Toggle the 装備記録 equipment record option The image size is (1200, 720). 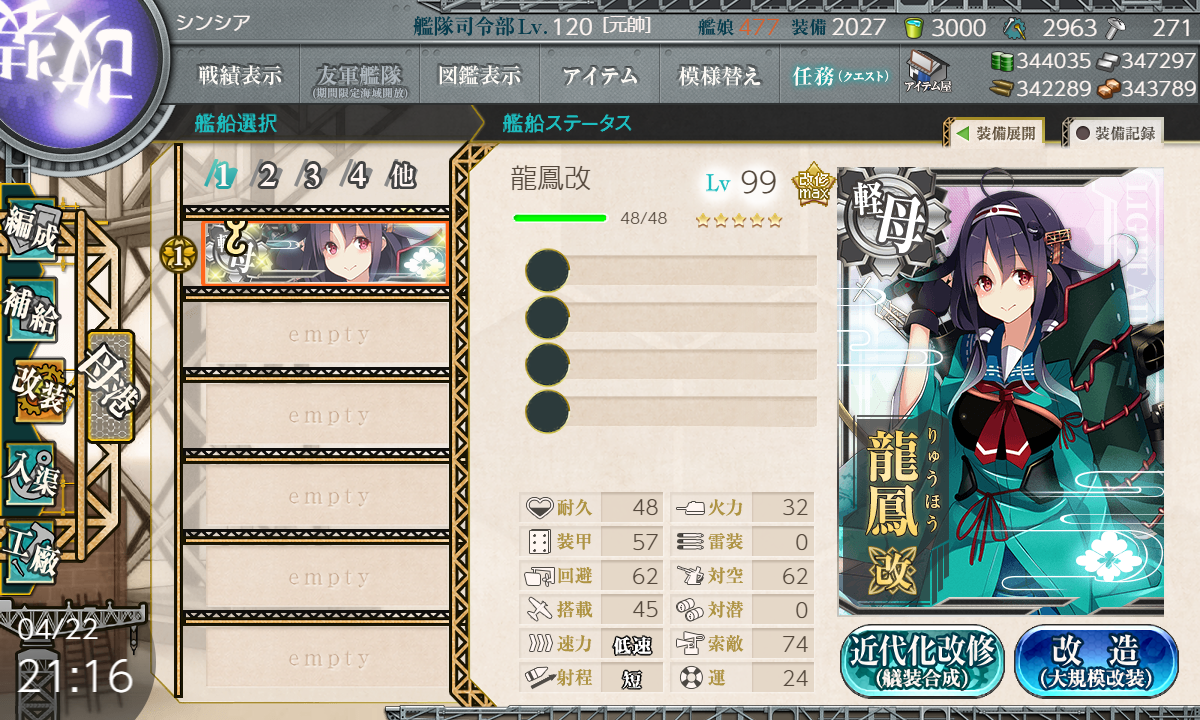pos(1114,133)
